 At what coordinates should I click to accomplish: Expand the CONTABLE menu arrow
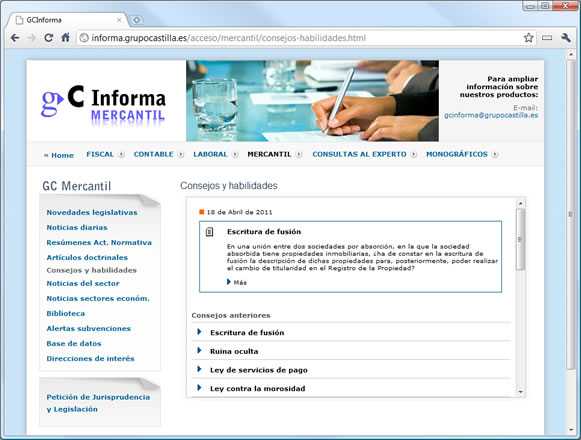[180, 155]
